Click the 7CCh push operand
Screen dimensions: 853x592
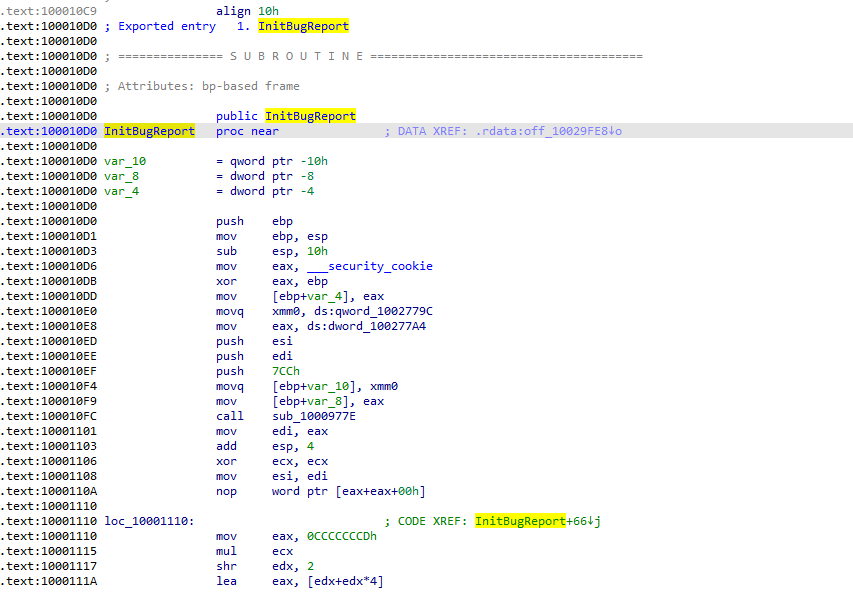point(286,371)
